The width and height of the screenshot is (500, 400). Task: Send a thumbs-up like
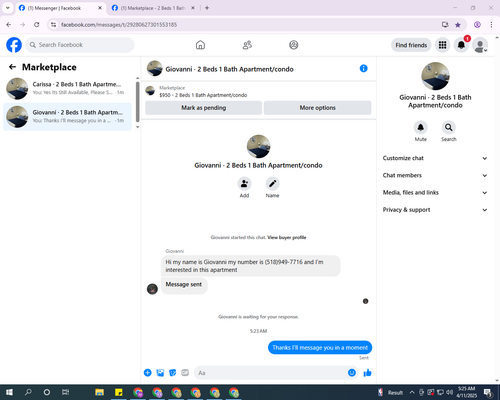pyautogui.click(x=367, y=373)
